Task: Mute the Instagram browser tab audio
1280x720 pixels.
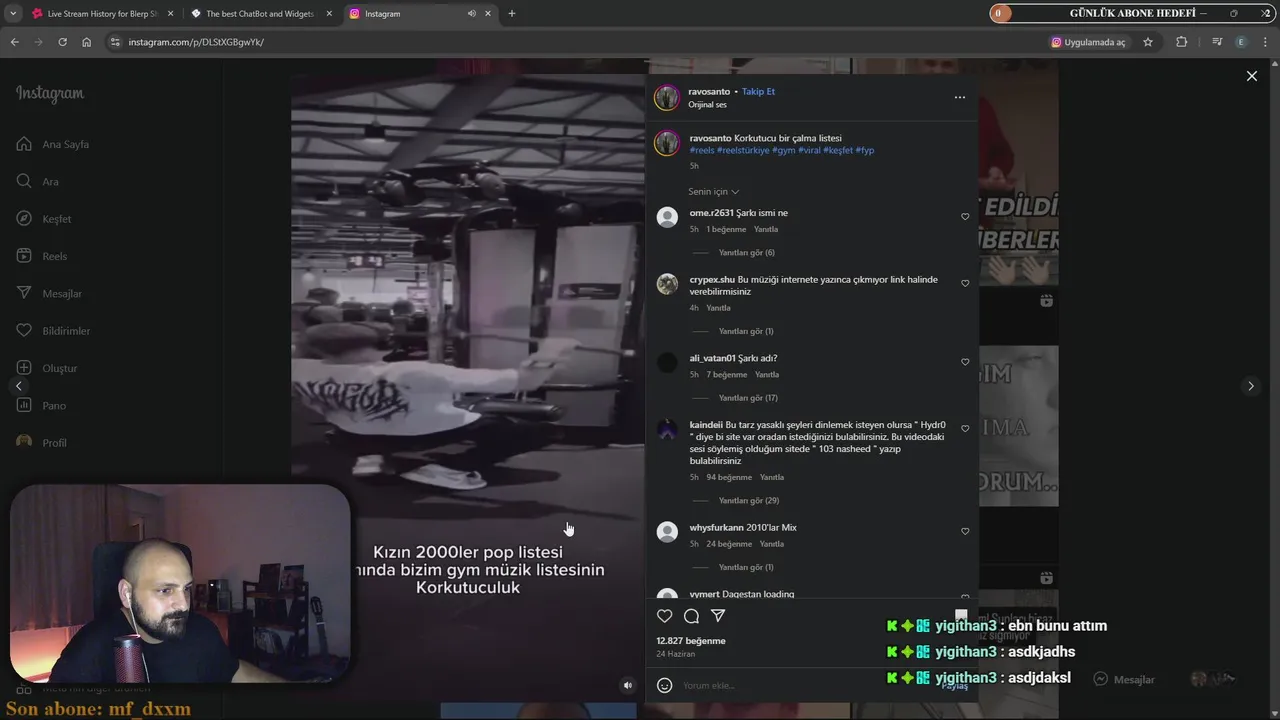Action: point(471,14)
